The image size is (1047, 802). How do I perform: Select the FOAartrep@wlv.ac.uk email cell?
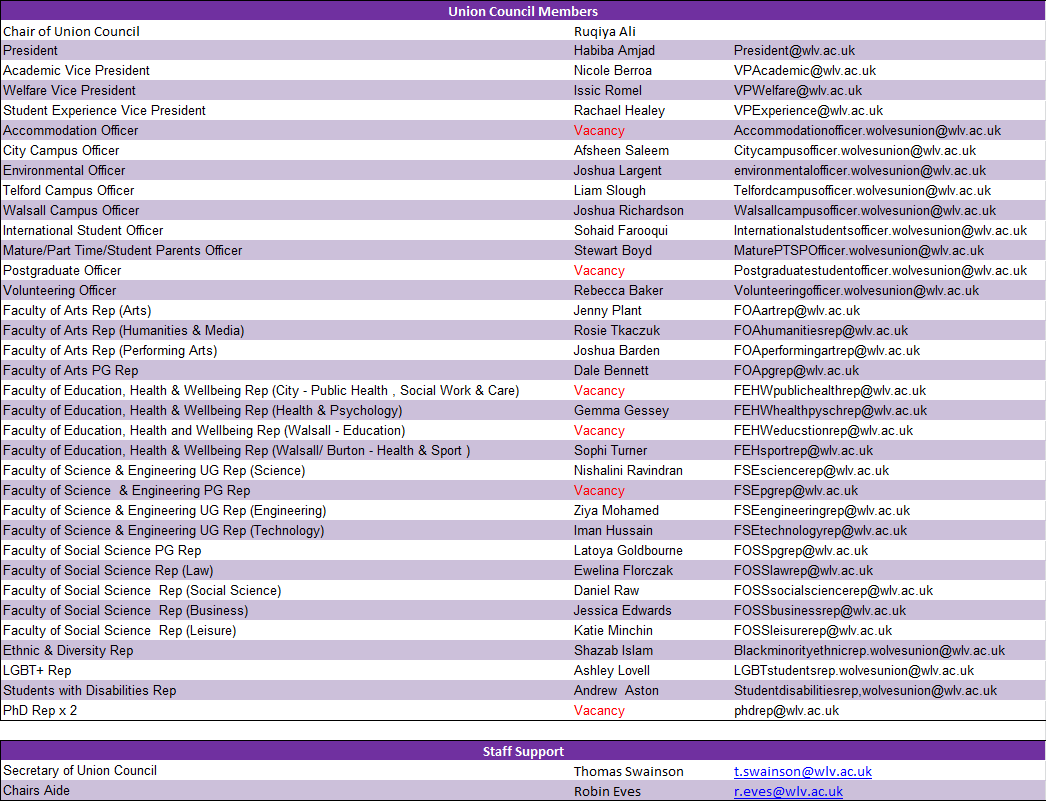[797, 311]
